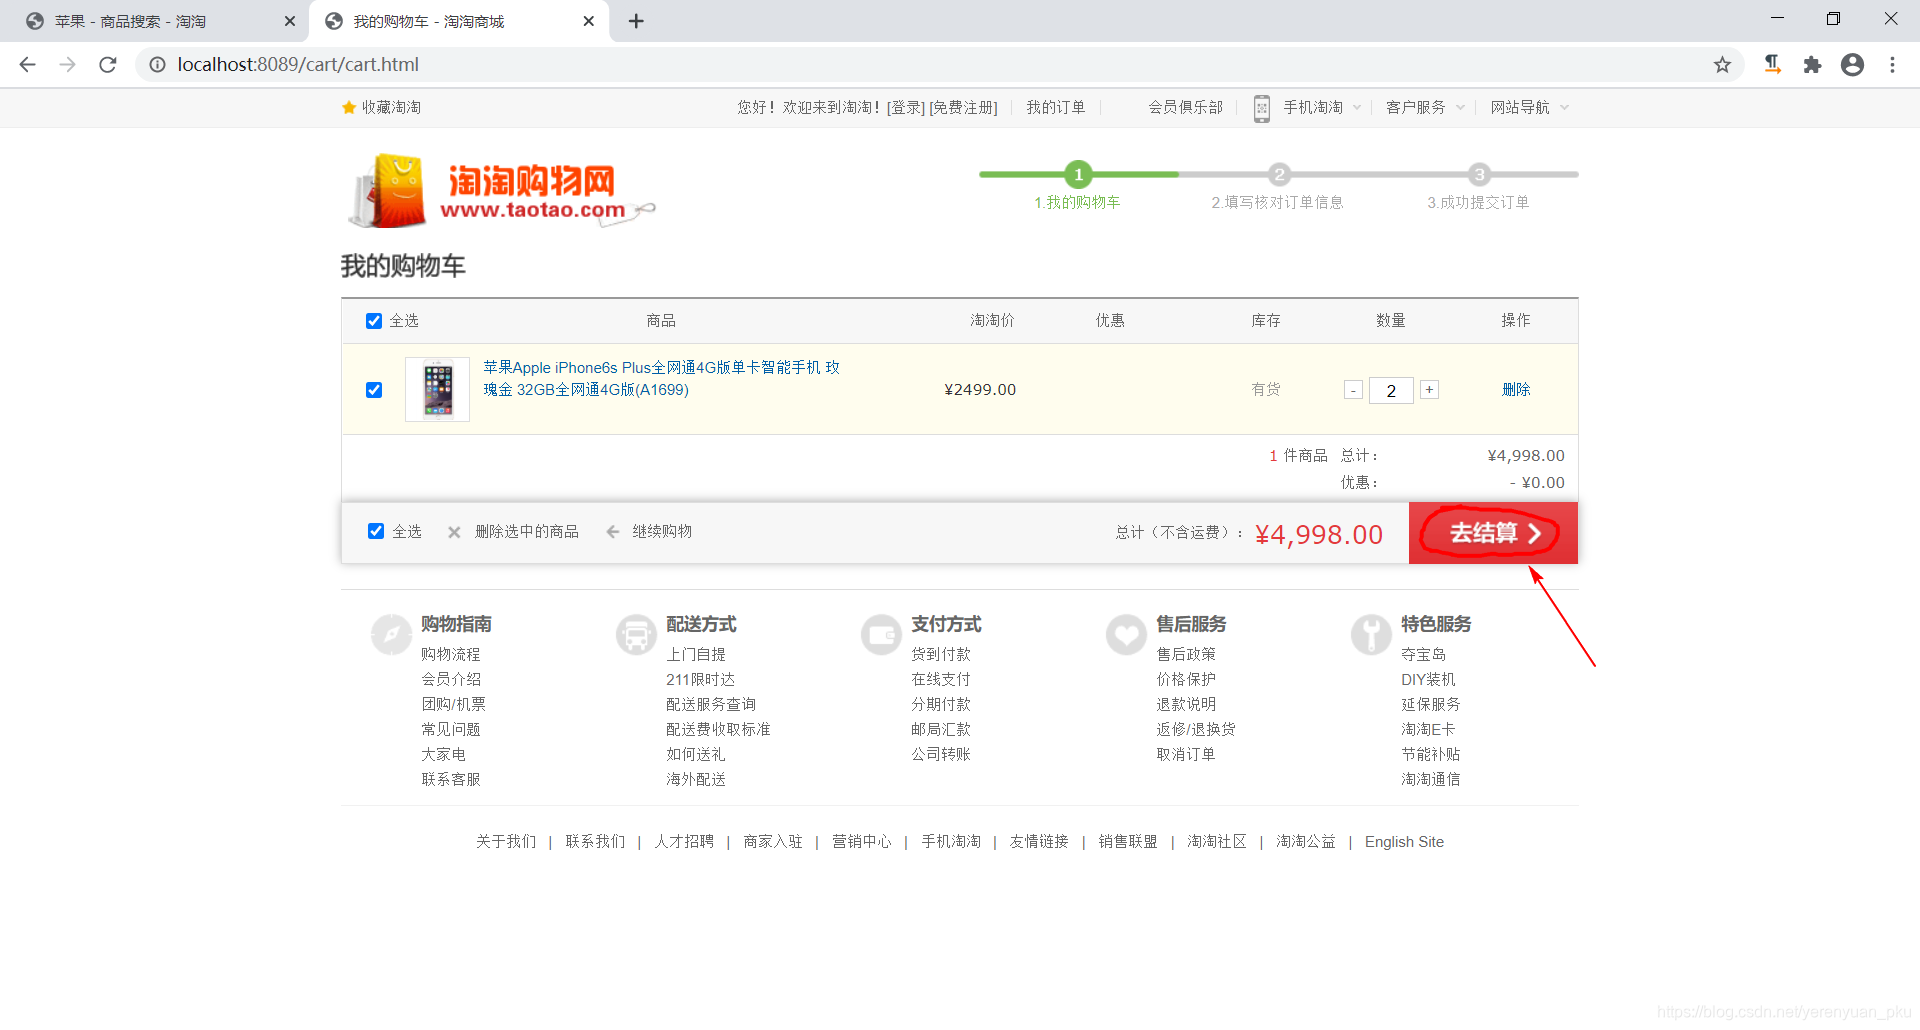Screen dimensions: 1920x1030
Task: Open English Site link
Action: [1404, 842]
